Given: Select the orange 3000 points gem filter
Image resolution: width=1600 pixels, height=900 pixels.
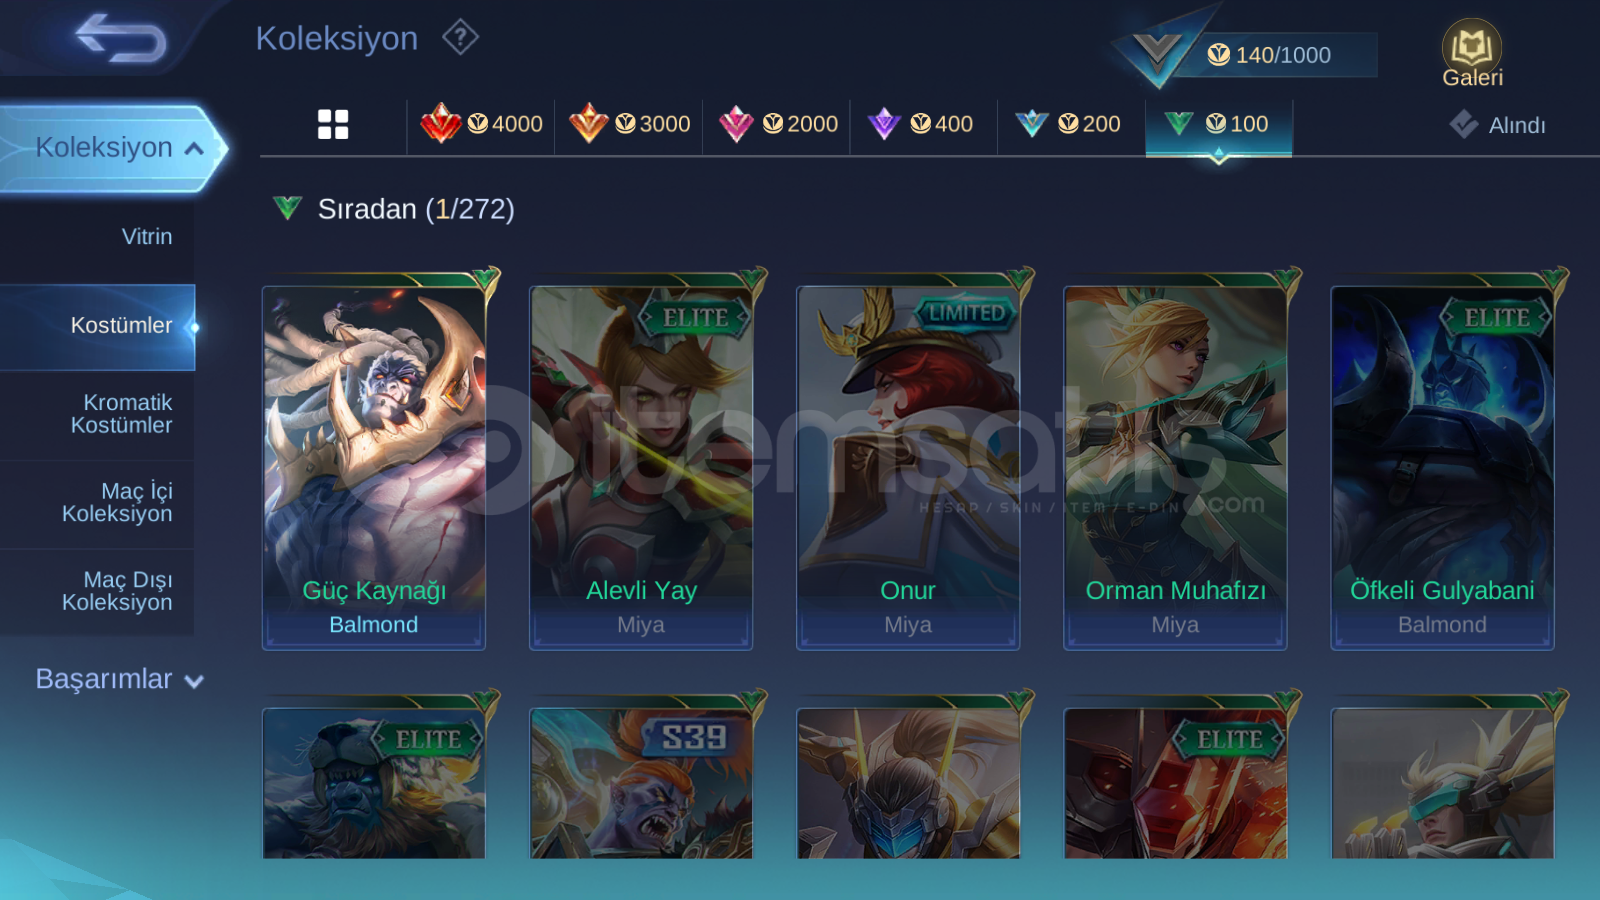Looking at the screenshot, I should pos(629,124).
